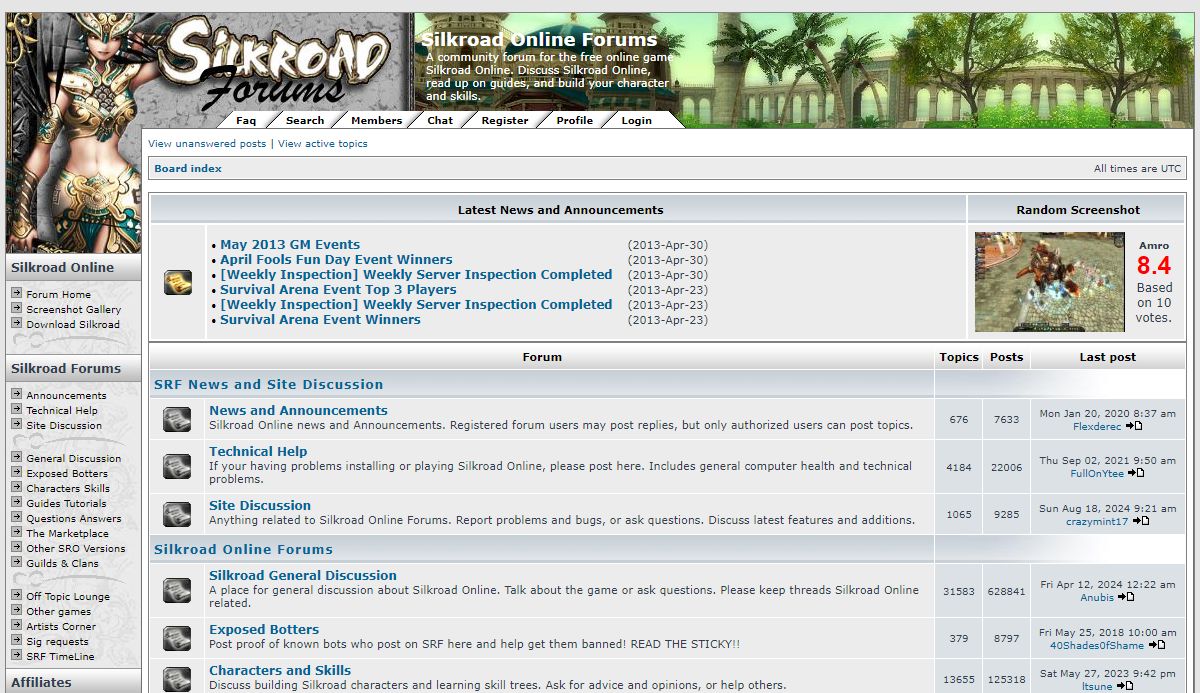Open the News and Announcements forum

coord(298,410)
